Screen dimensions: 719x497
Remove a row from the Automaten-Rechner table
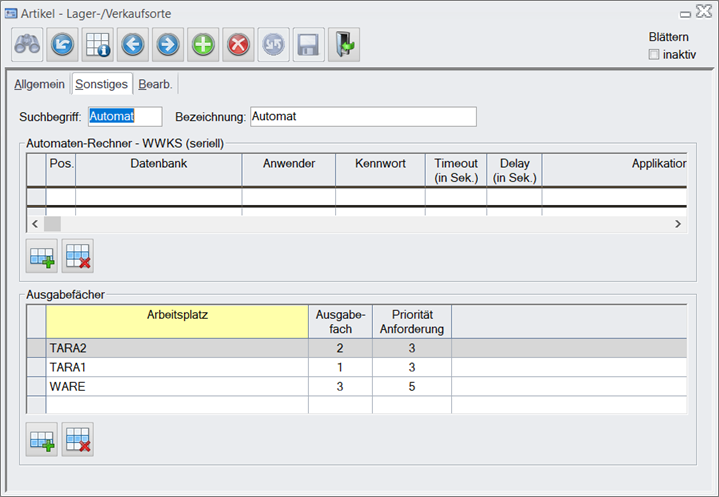pyautogui.click(x=78, y=257)
